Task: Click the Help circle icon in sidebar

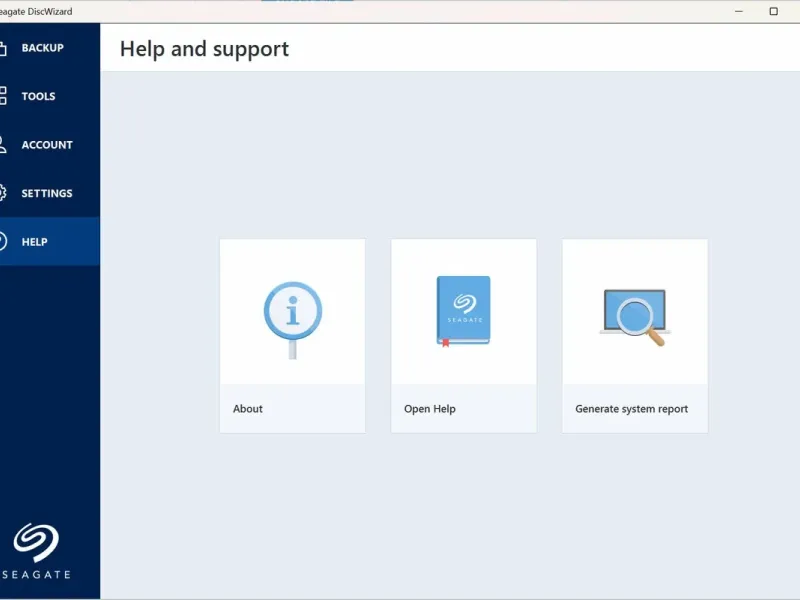Action: point(3,241)
